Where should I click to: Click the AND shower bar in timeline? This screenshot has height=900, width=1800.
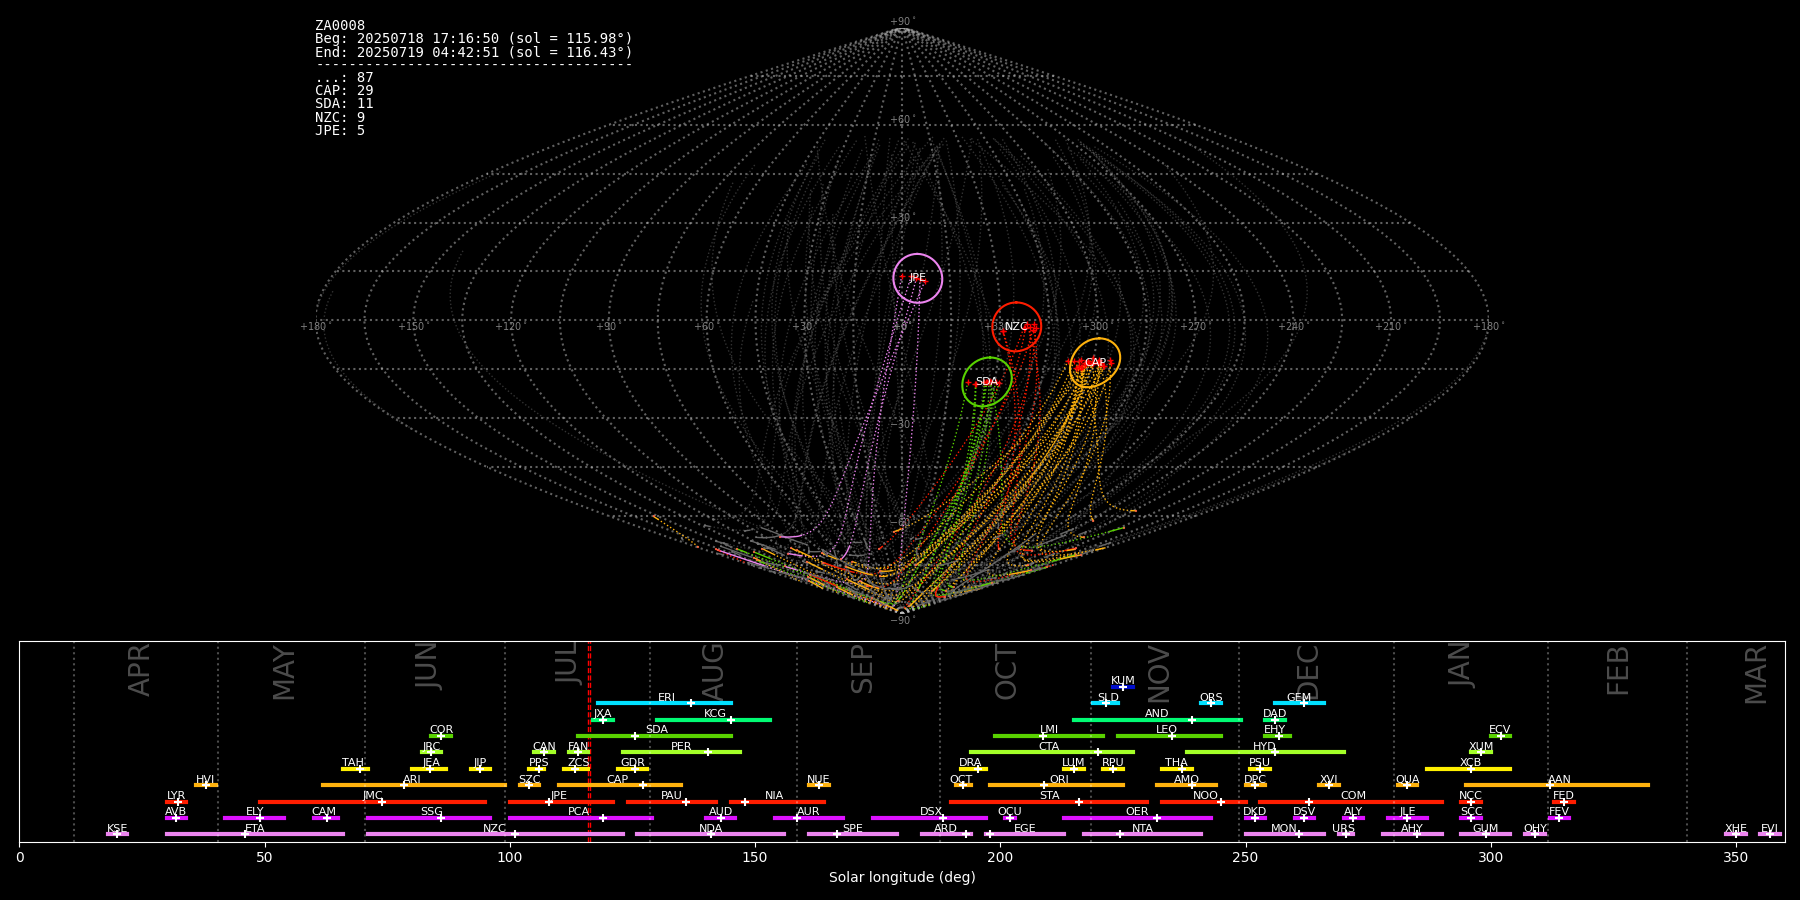click(x=1157, y=720)
